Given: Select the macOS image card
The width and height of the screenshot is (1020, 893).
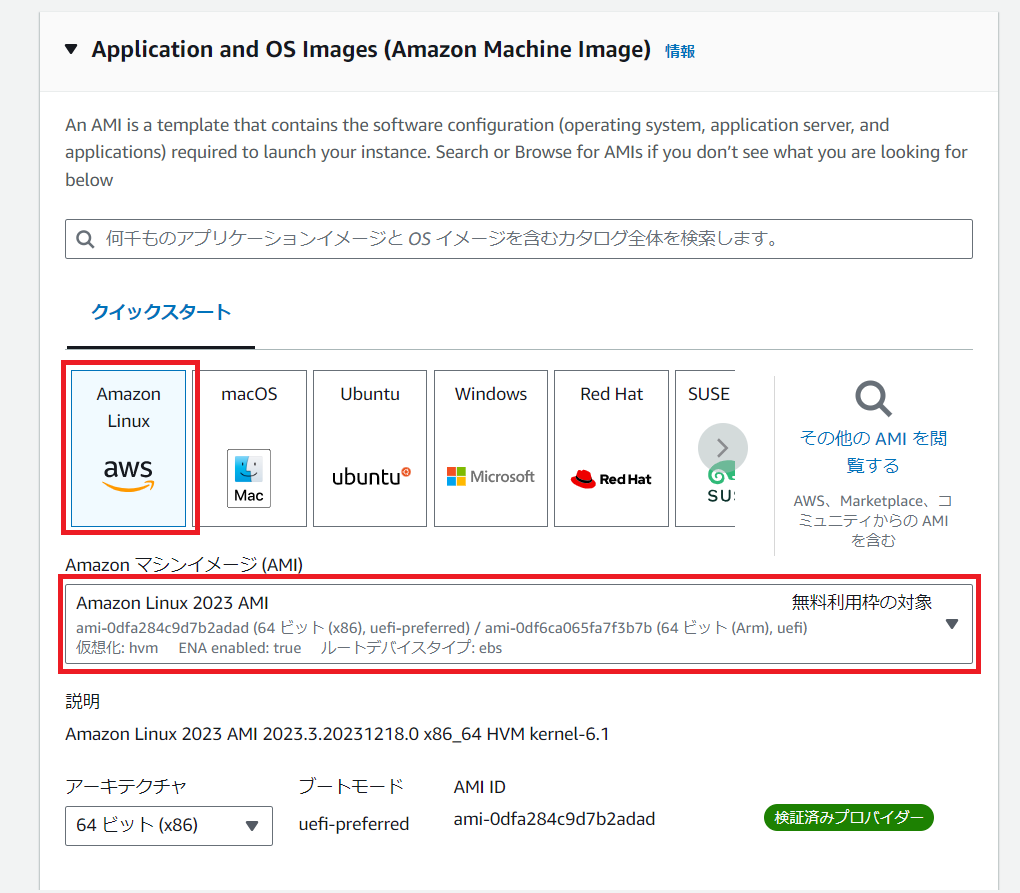Looking at the screenshot, I should click(x=248, y=447).
